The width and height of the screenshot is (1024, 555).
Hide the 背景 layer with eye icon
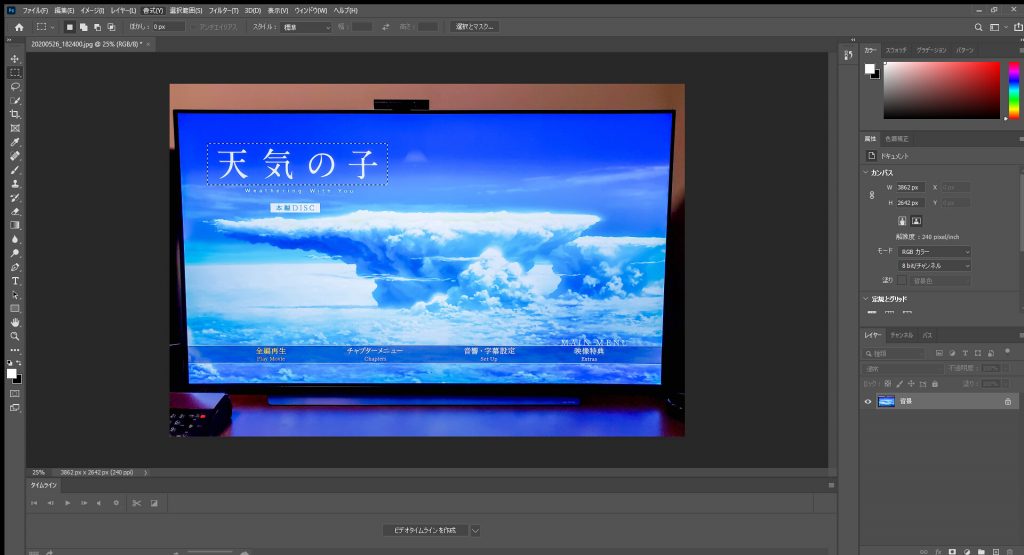pyautogui.click(x=868, y=401)
